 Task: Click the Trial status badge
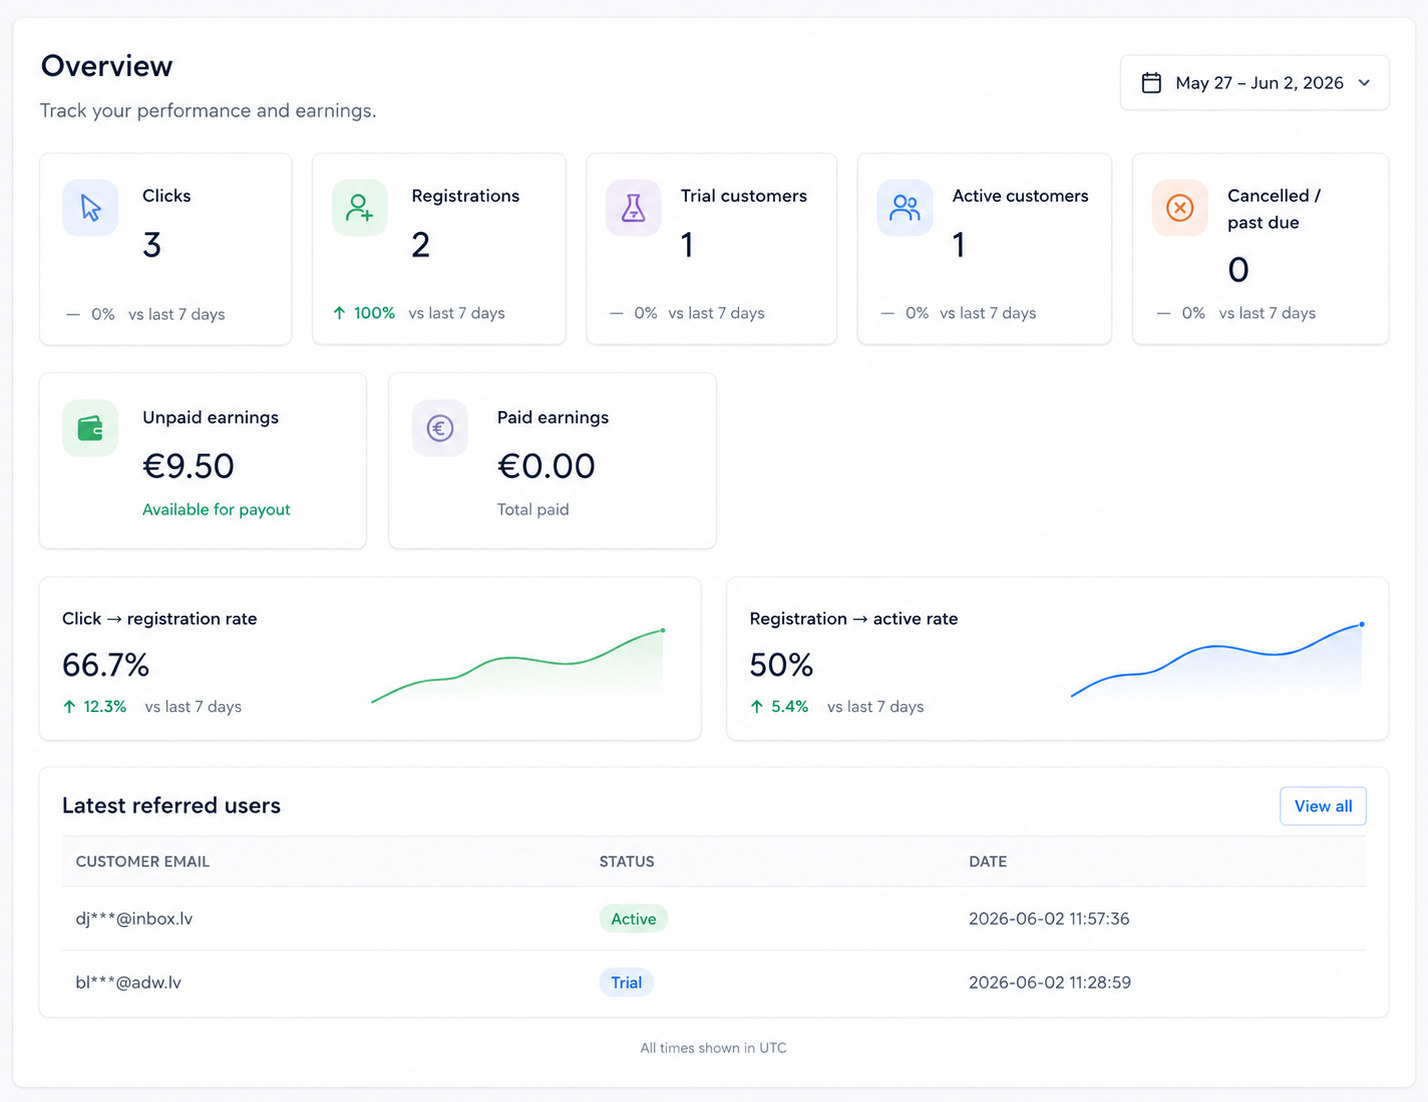tap(627, 982)
